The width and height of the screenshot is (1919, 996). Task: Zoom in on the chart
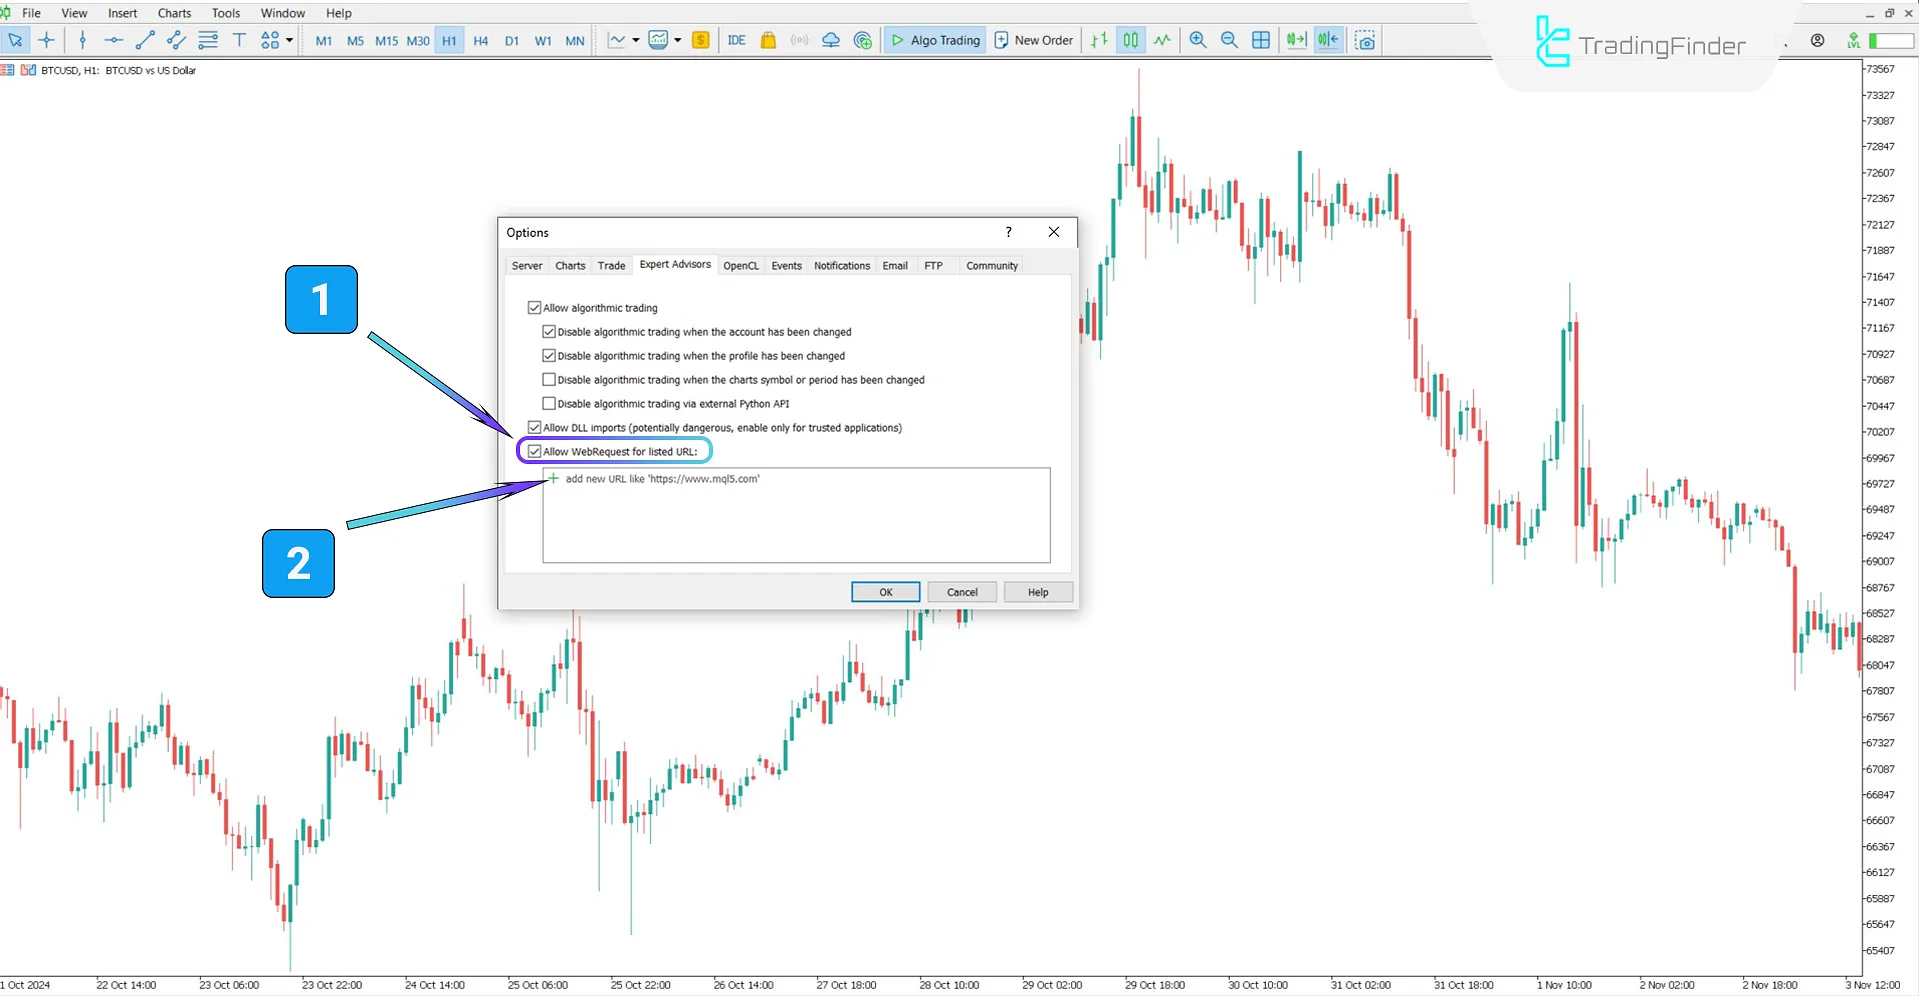(x=1197, y=40)
